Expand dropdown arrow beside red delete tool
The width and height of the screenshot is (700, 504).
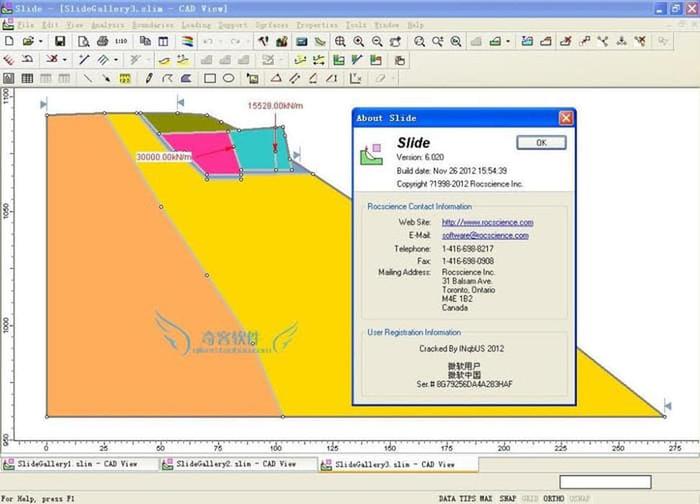click(64, 59)
